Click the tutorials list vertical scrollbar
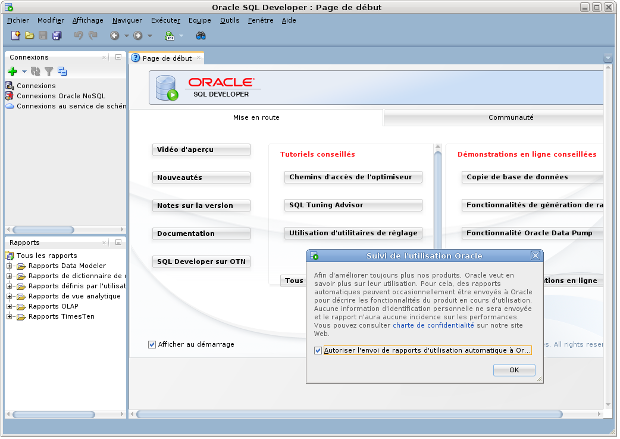 click(438, 198)
